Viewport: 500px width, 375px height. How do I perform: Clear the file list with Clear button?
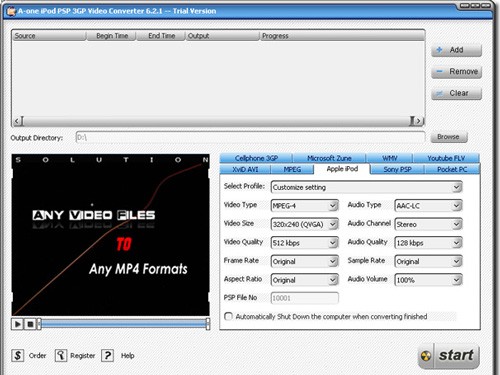(x=456, y=93)
